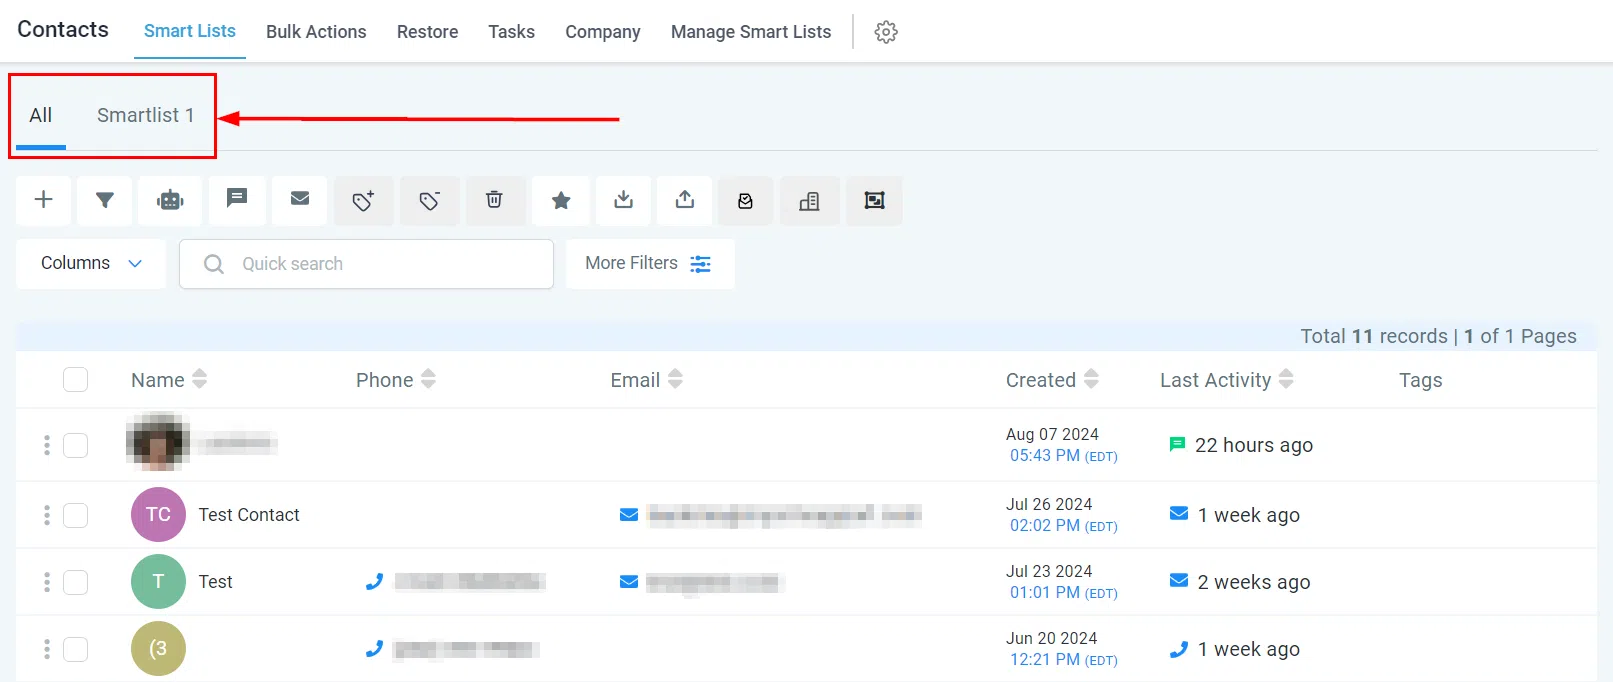This screenshot has width=1613, height=682.
Task: Click the delete trash icon
Action: pos(494,200)
